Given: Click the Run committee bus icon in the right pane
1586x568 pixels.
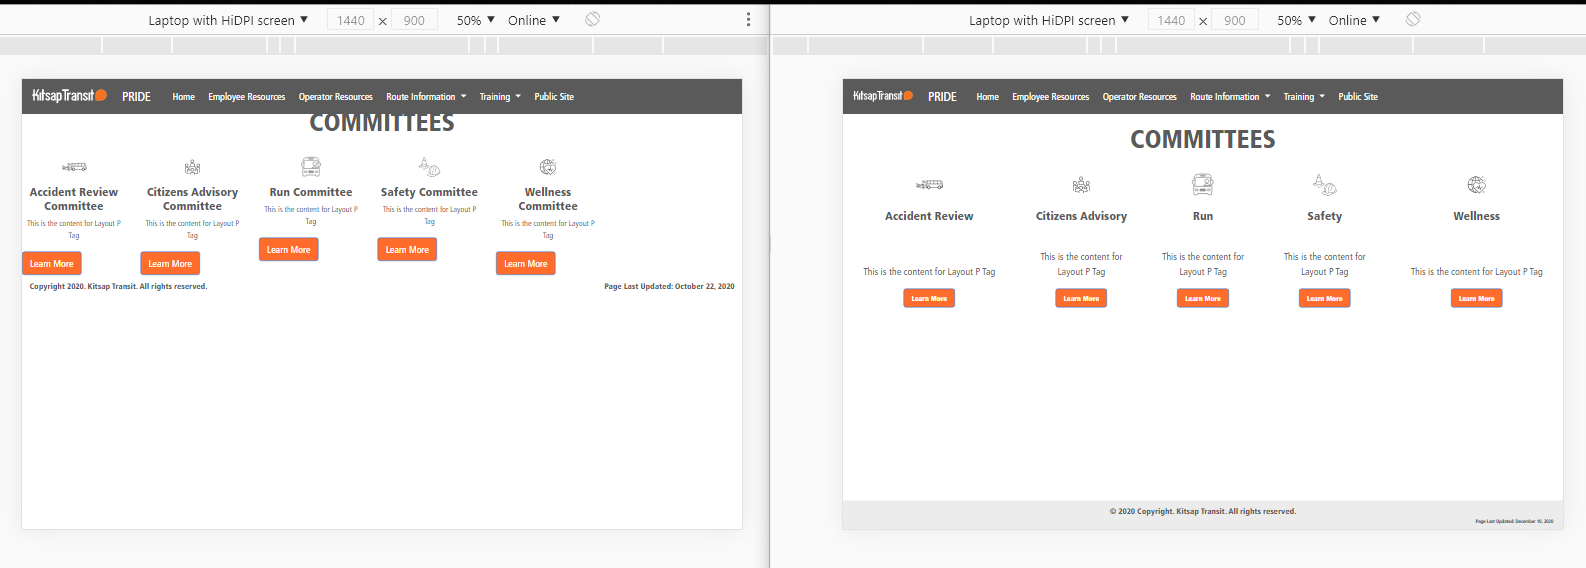Looking at the screenshot, I should click(x=1202, y=184).
